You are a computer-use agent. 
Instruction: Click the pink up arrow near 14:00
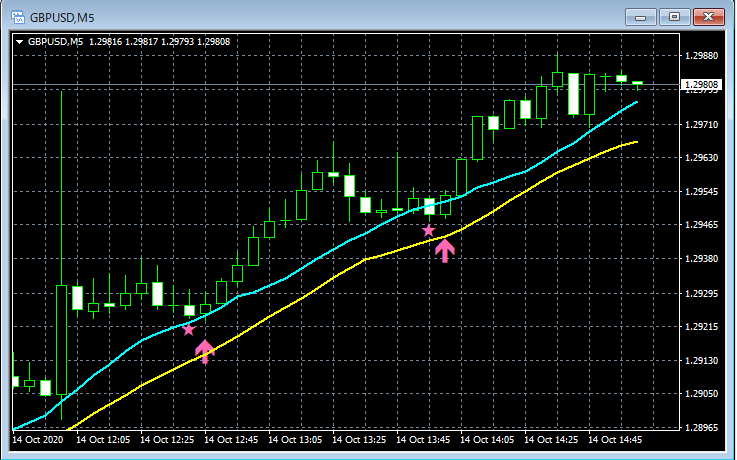pos(445,250)
